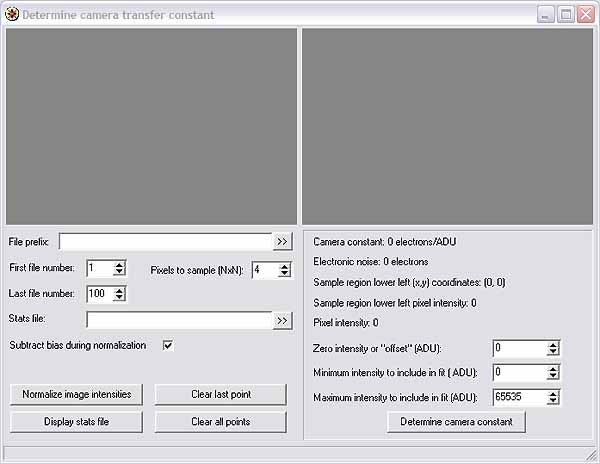Viewport: 600px width, 464px height.
Task: Click Sample region lower left coordinates text
Action: (409, 283)
